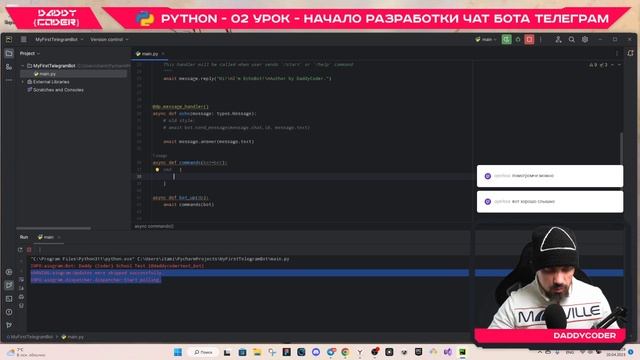Viewport: 640px width, 360px height.
Task: Open Code With Me user icon
Action: (x=558, y=40)
